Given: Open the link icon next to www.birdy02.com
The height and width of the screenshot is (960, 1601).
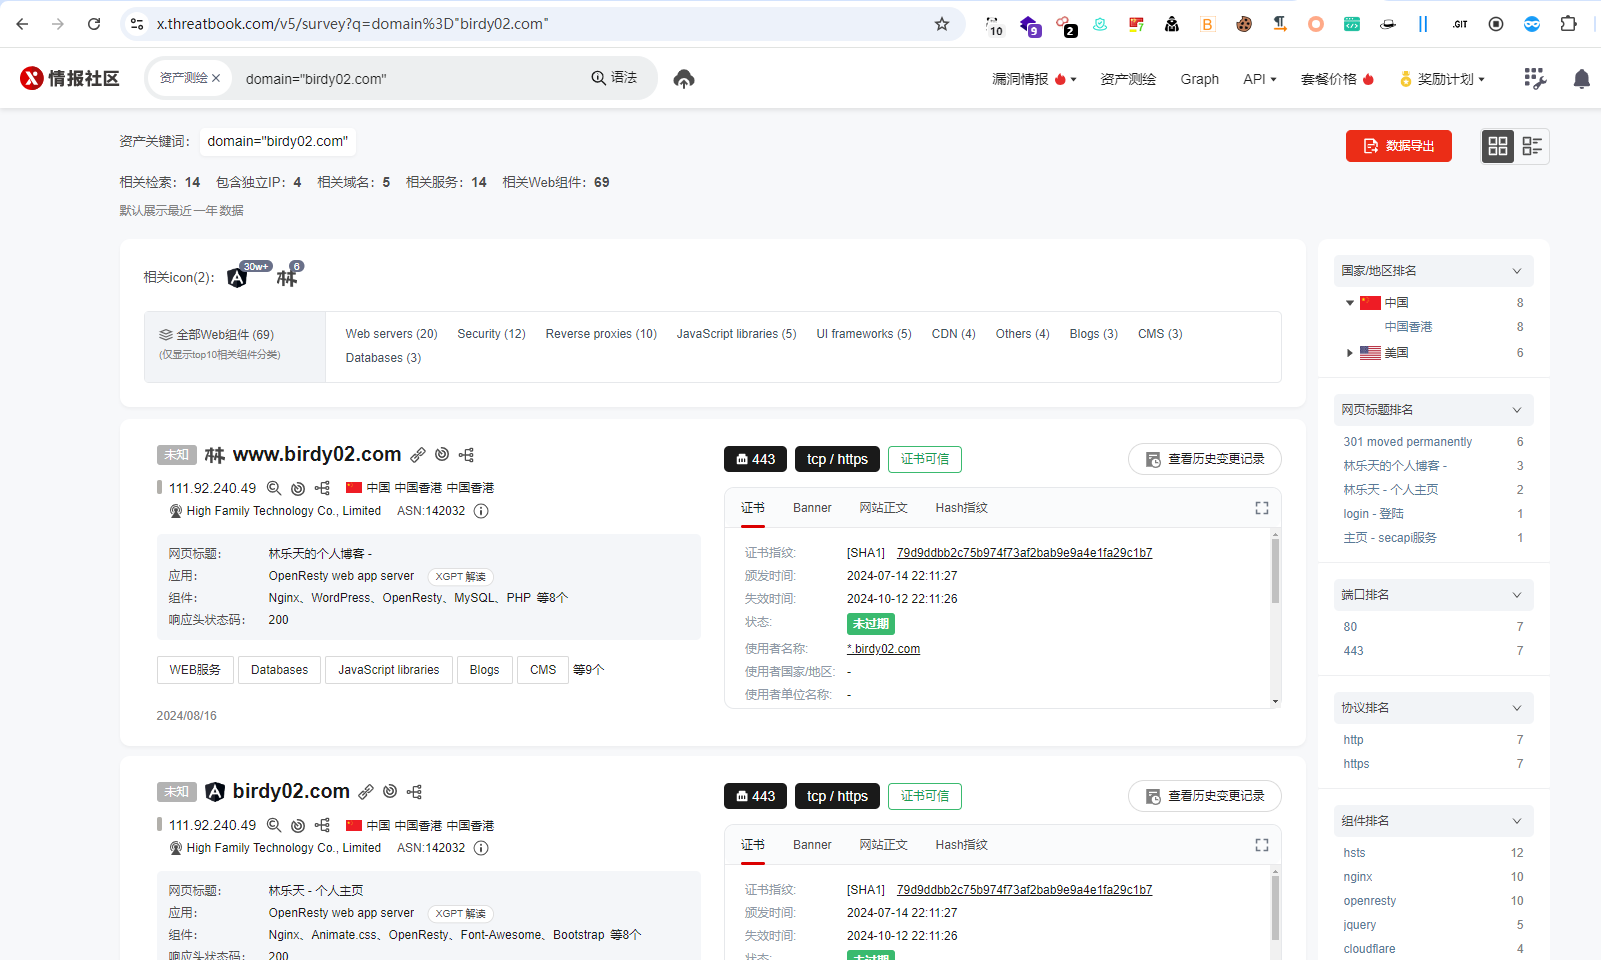Looking at the screenshot, I should click(418, 455).
